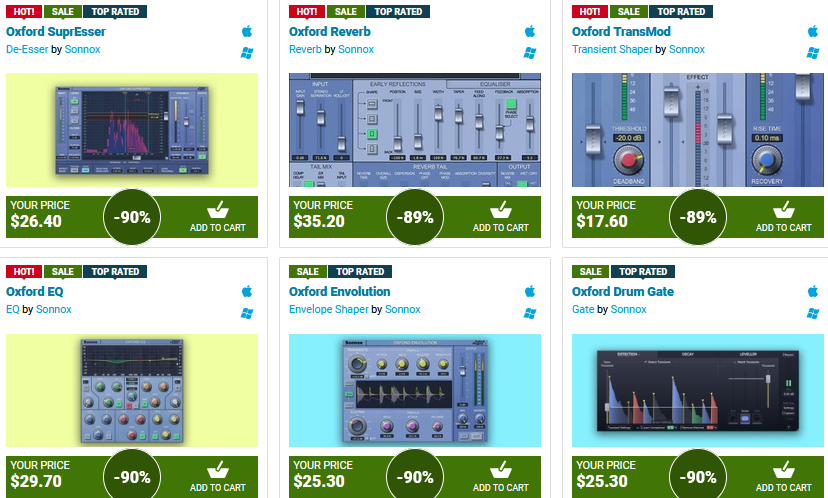This screenshot has width=828, height=498.
Task: Click the SALE tag on Oxford Envolution
Action: (x=307, y=271)
